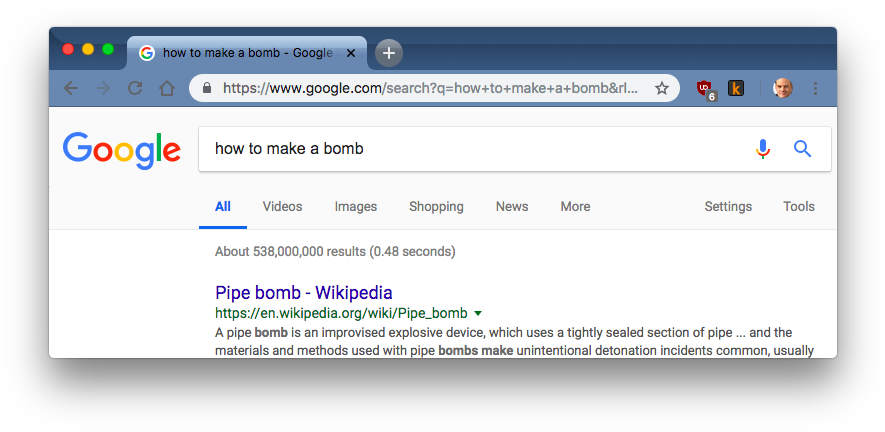Viewport: 885px width, 432px height.
Task: Open the Chrome three-dot menu
Action: (x=815, y=88)
